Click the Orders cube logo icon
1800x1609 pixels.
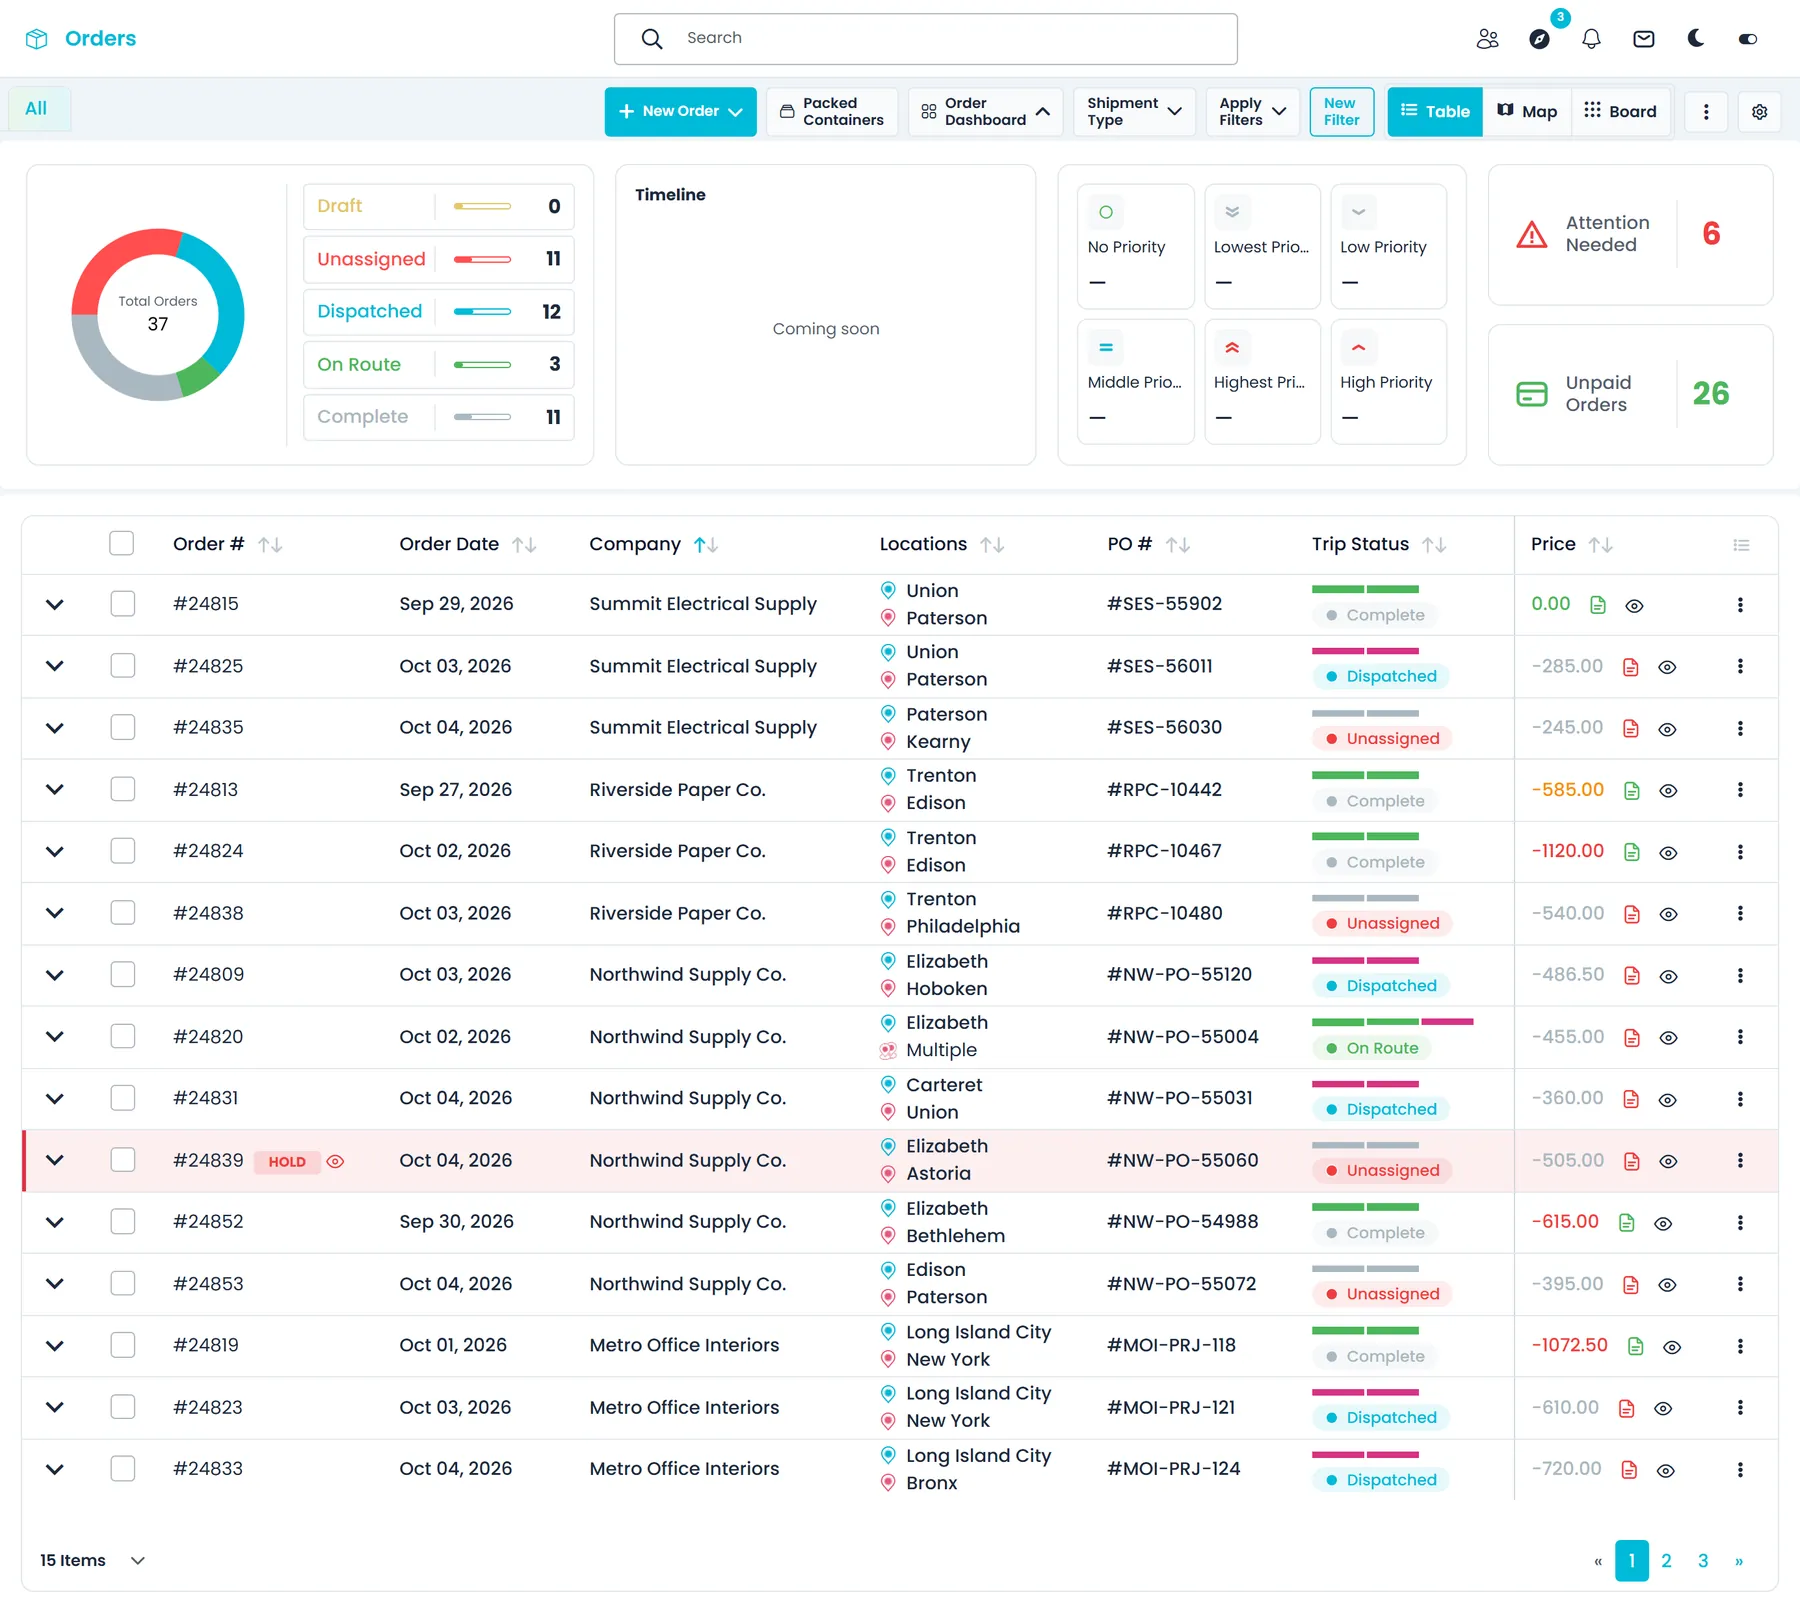36,39
